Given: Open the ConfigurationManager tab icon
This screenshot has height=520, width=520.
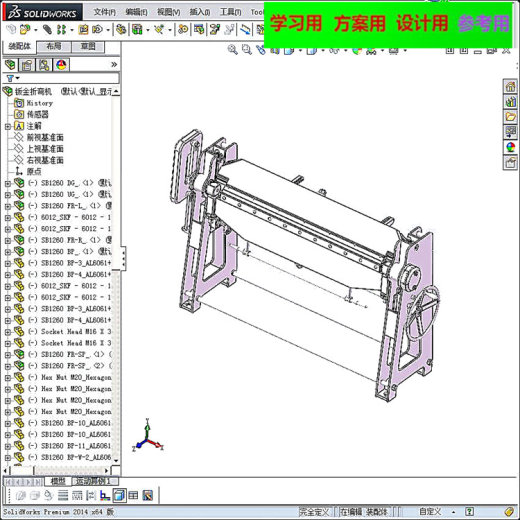Looking at the screenshot, I should tap(44, 65).
